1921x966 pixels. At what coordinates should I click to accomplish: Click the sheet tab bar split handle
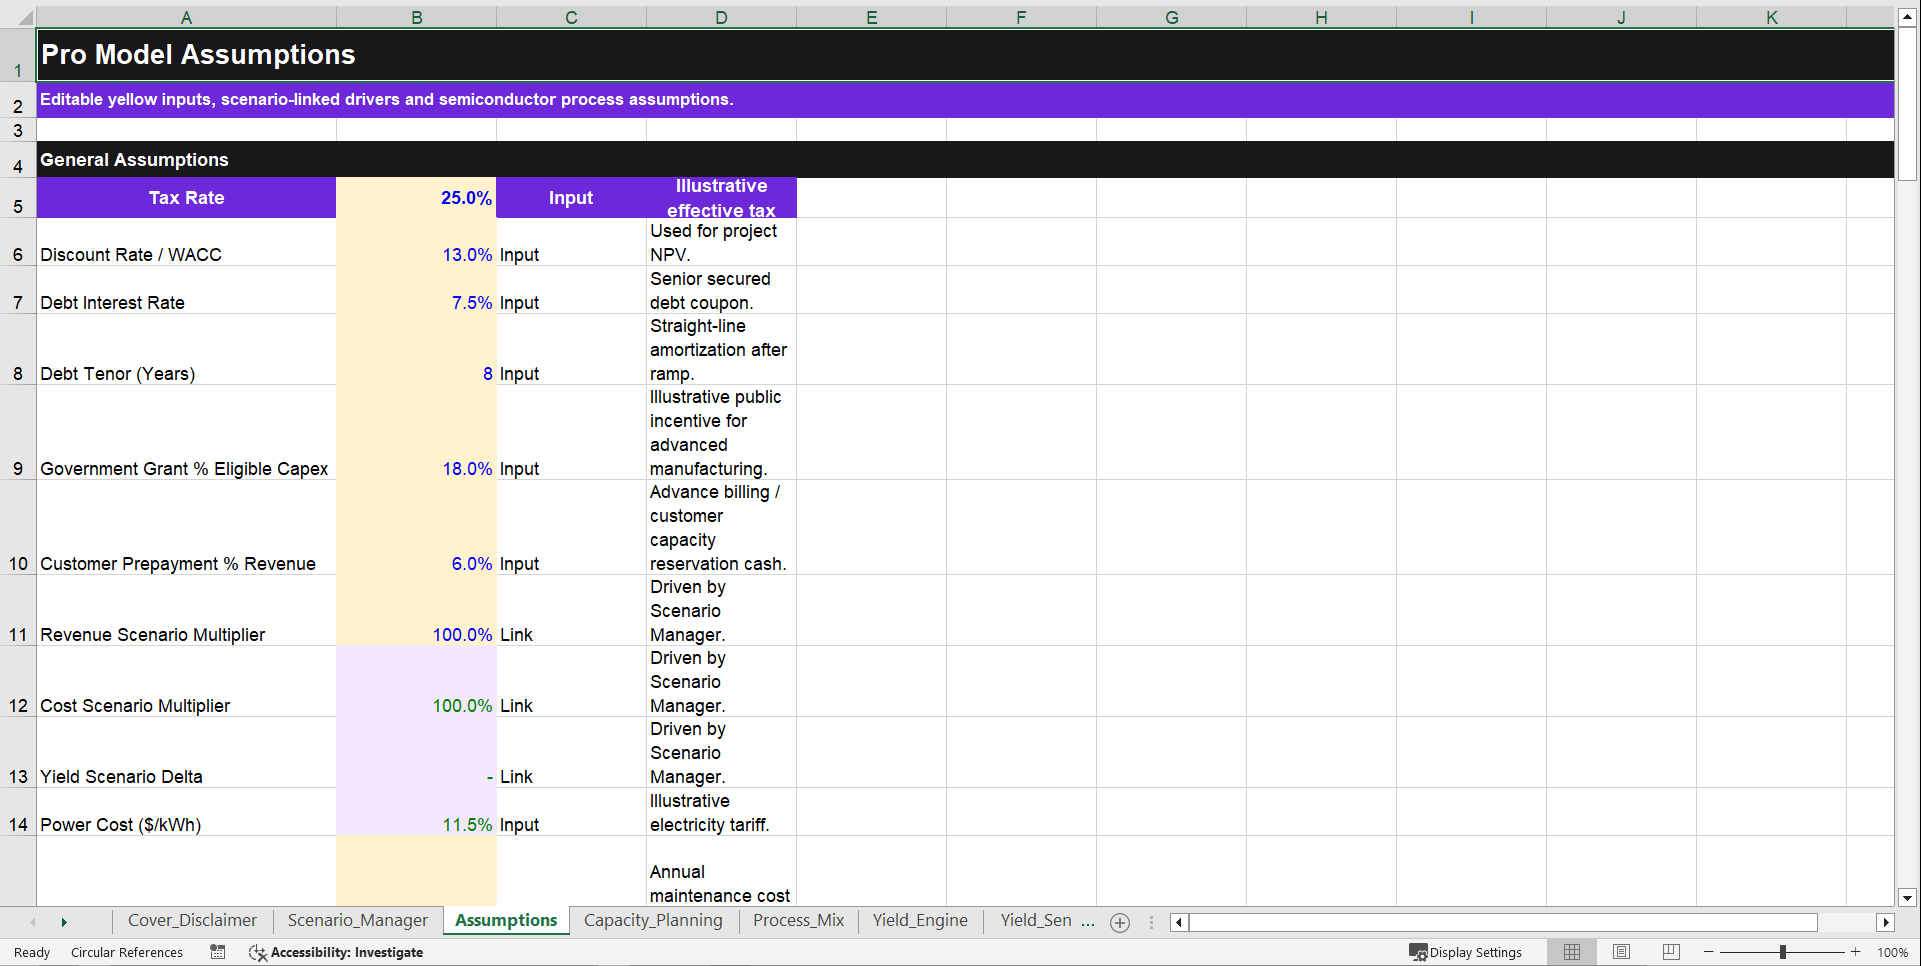coord(1151,922)
